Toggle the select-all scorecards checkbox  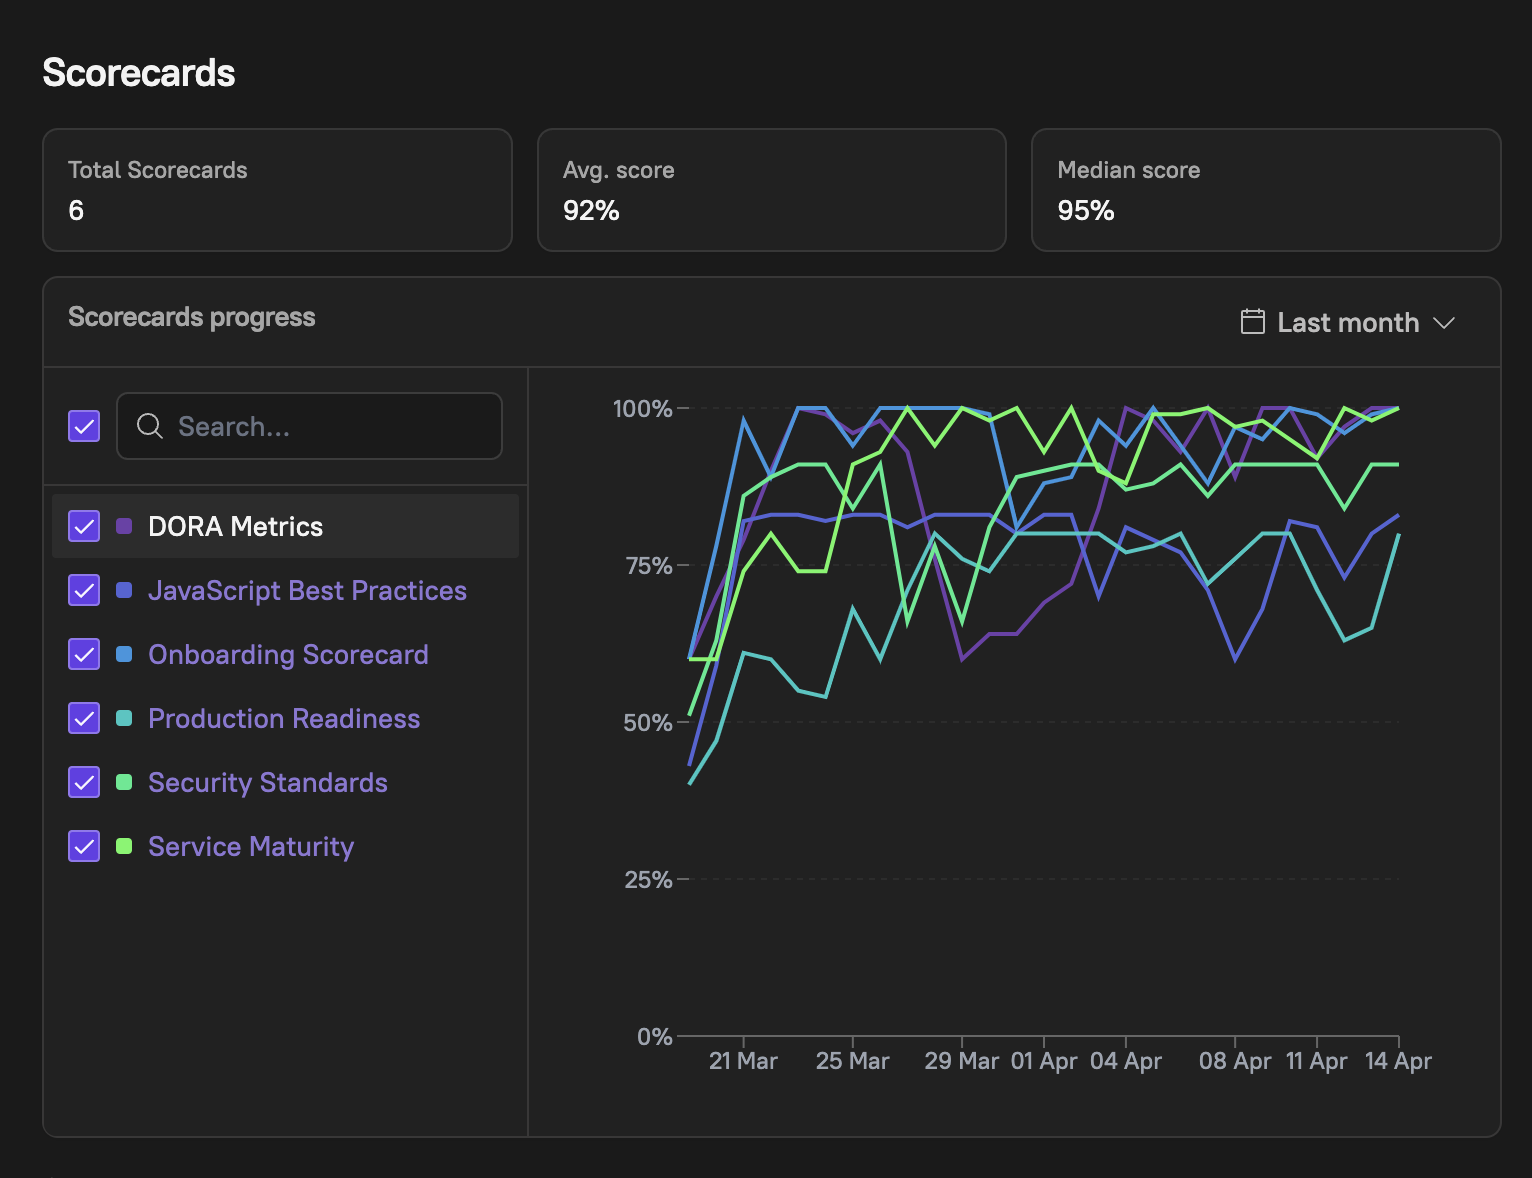[x=84, y=426]
